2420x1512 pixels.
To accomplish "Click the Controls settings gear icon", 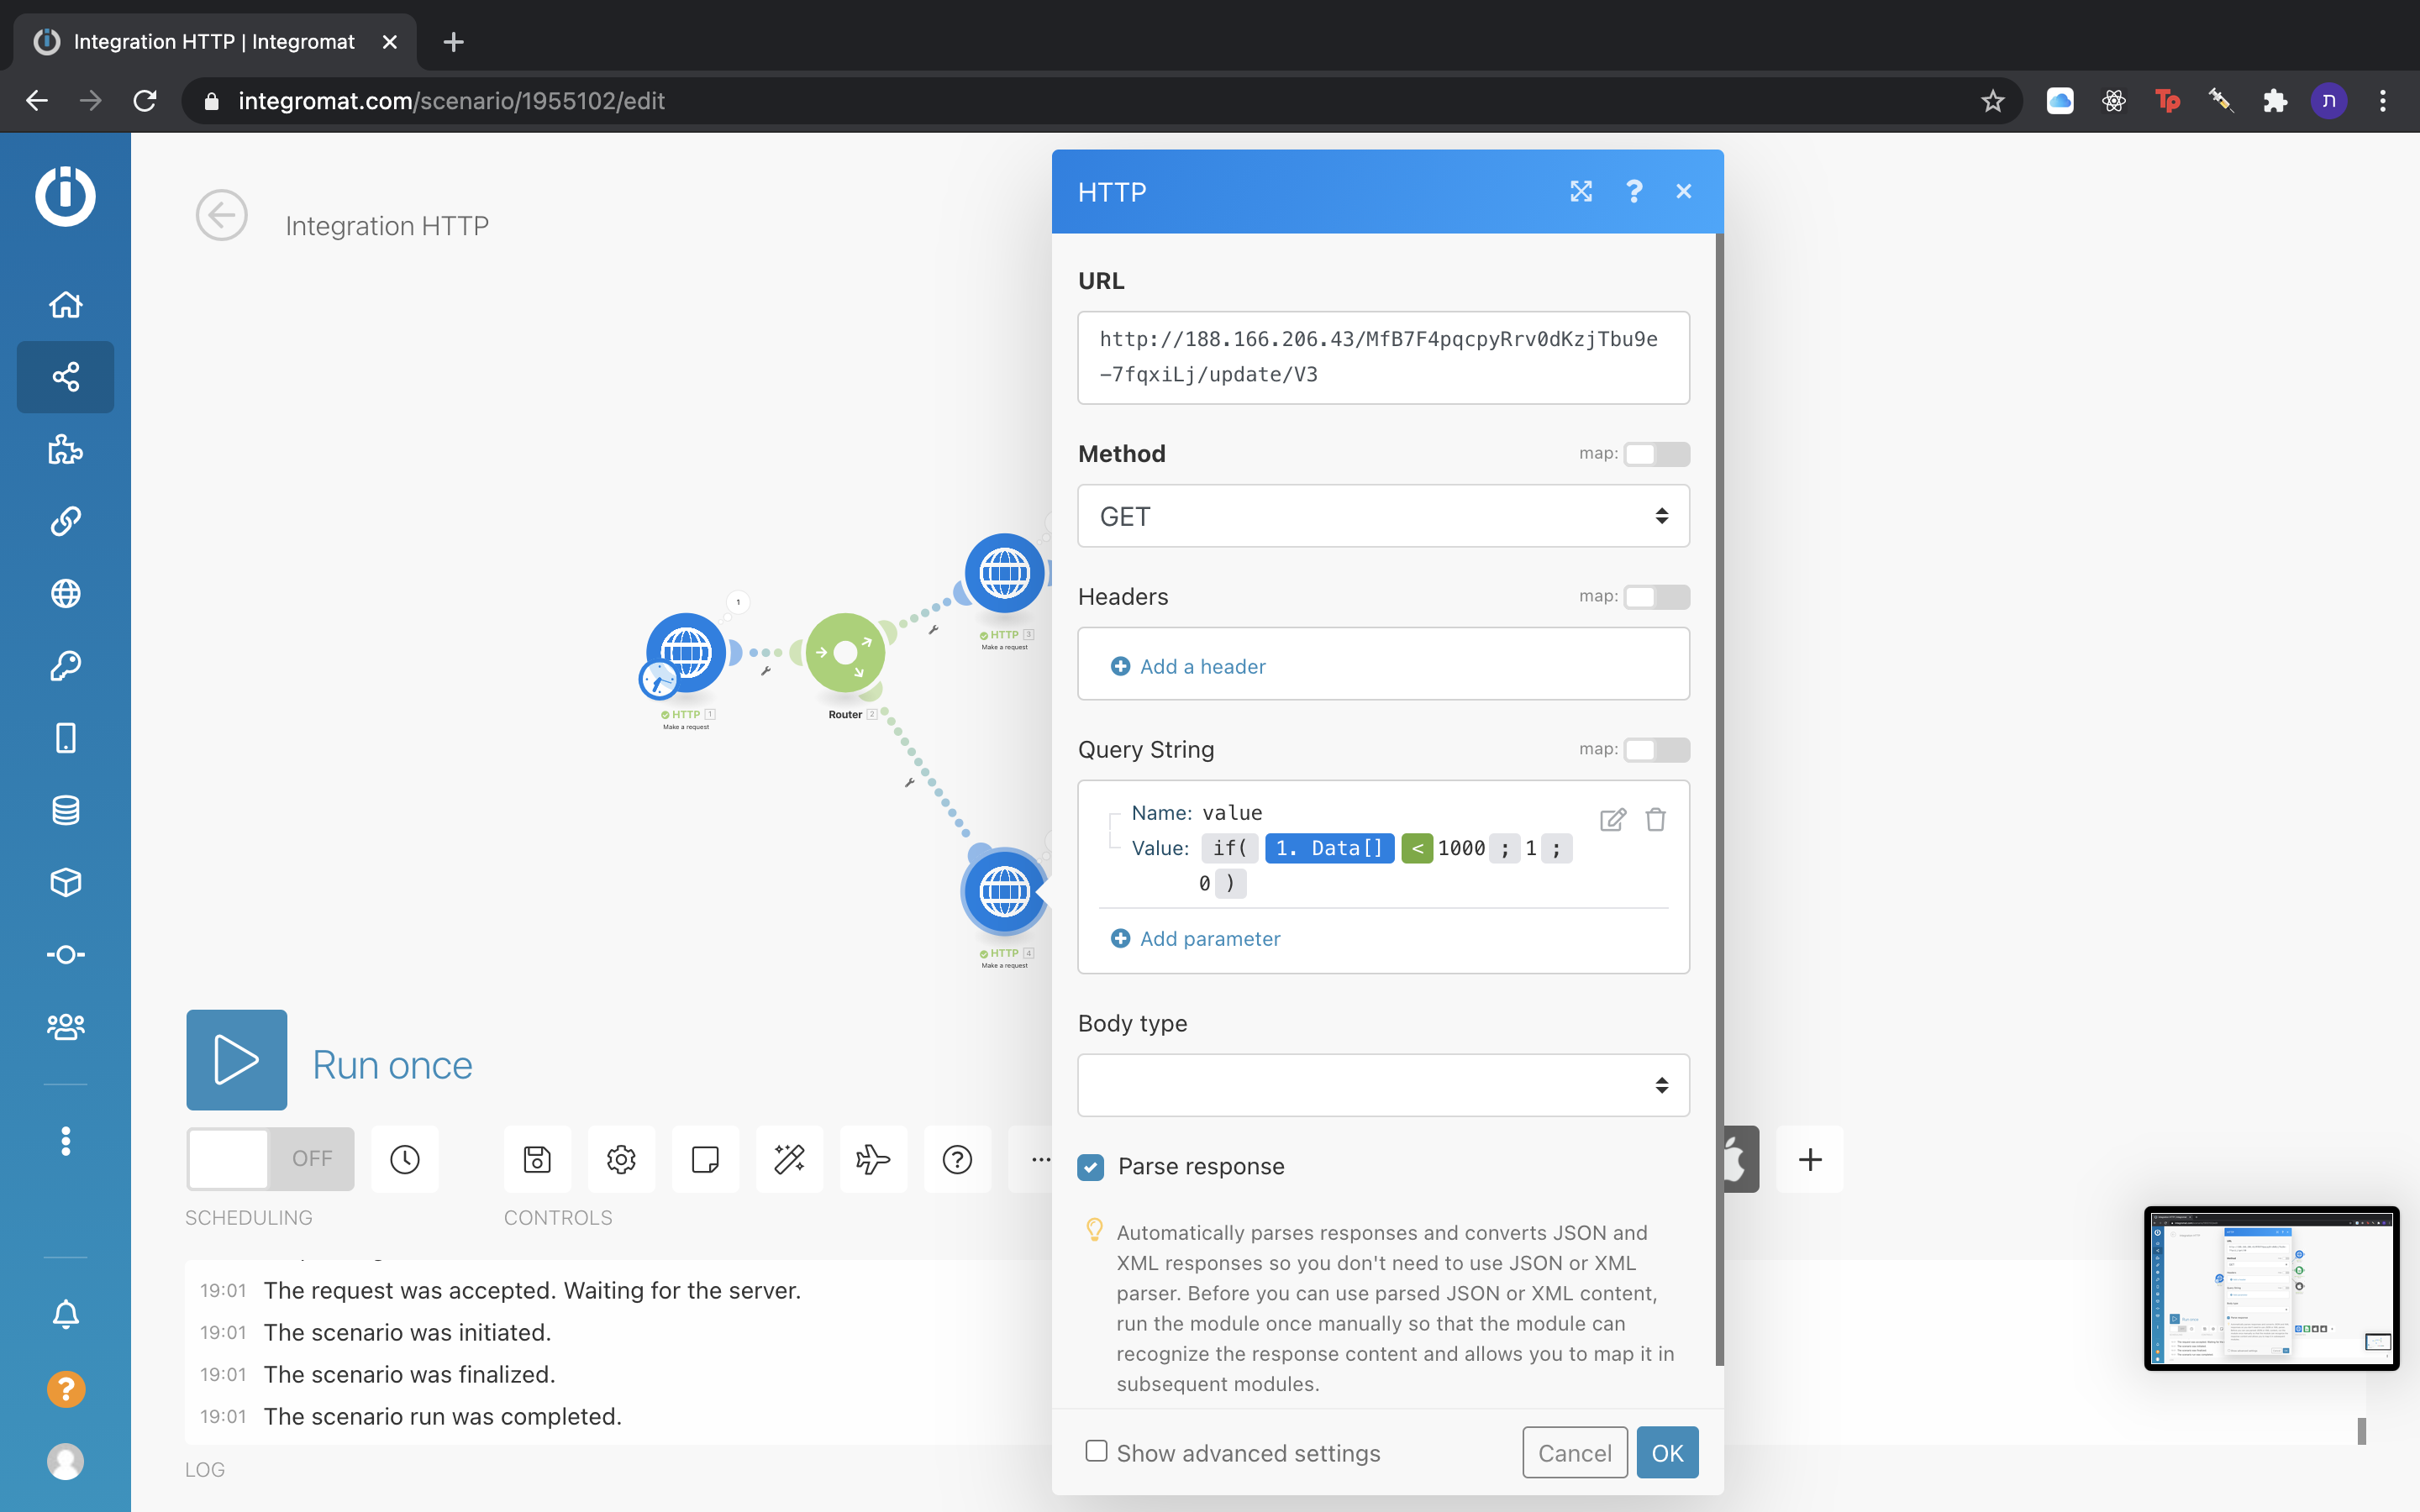I will click(x=620, y=1158).
